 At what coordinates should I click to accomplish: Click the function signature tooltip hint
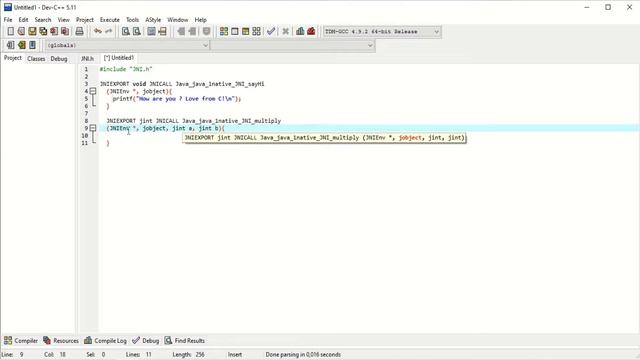pyautogui.click(x=324, y=138)
